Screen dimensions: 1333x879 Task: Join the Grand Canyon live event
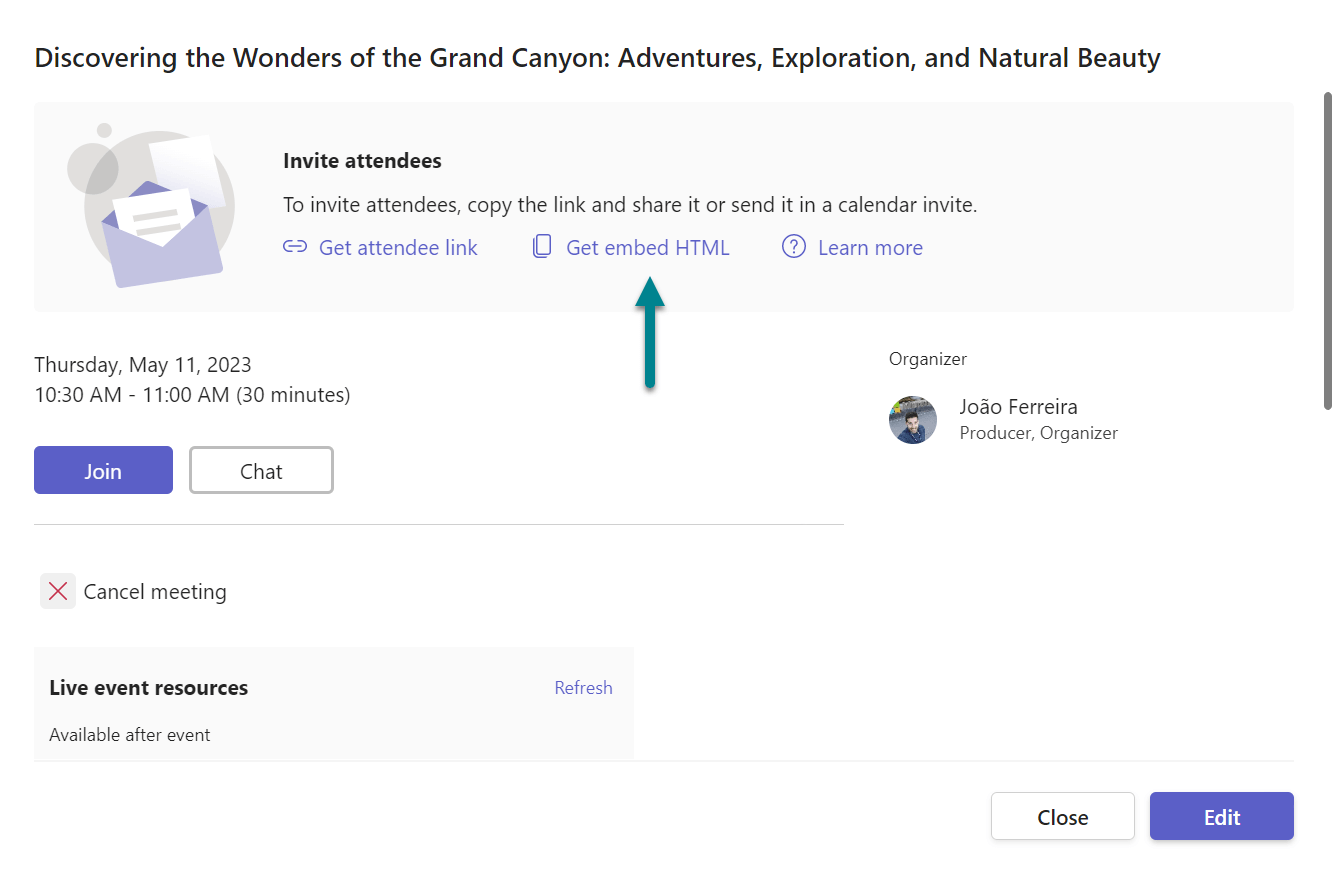(x=103, y=469)
